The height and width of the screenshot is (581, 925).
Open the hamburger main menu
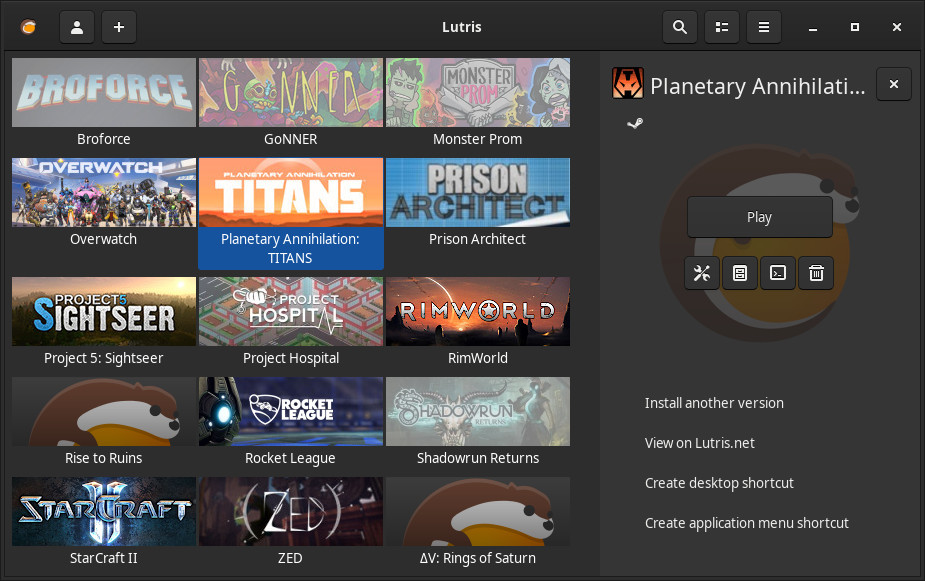[x=763, y=27]
